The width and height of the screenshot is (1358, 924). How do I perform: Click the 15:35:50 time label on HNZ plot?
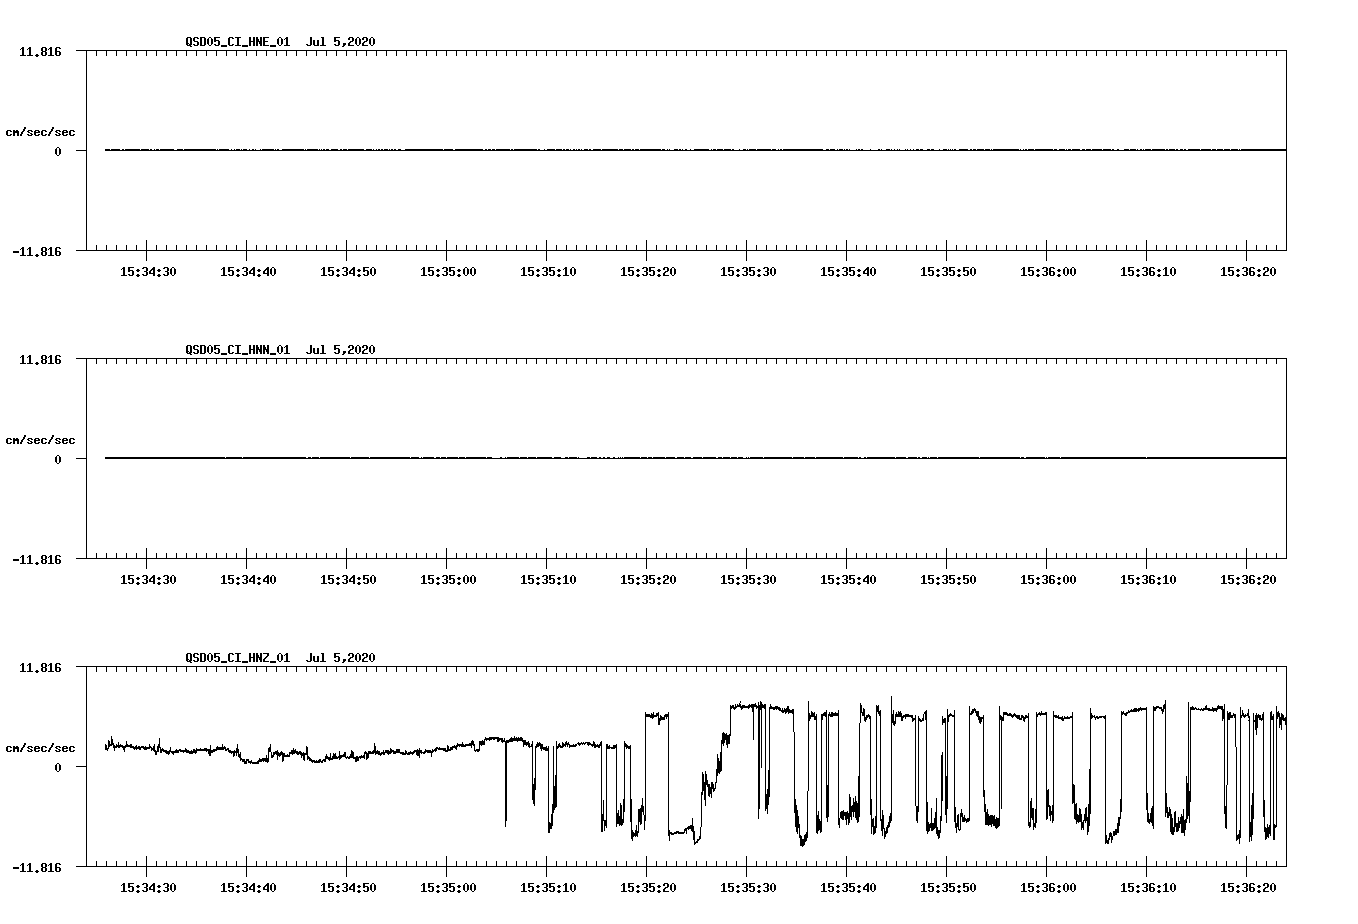click(948, 888)
